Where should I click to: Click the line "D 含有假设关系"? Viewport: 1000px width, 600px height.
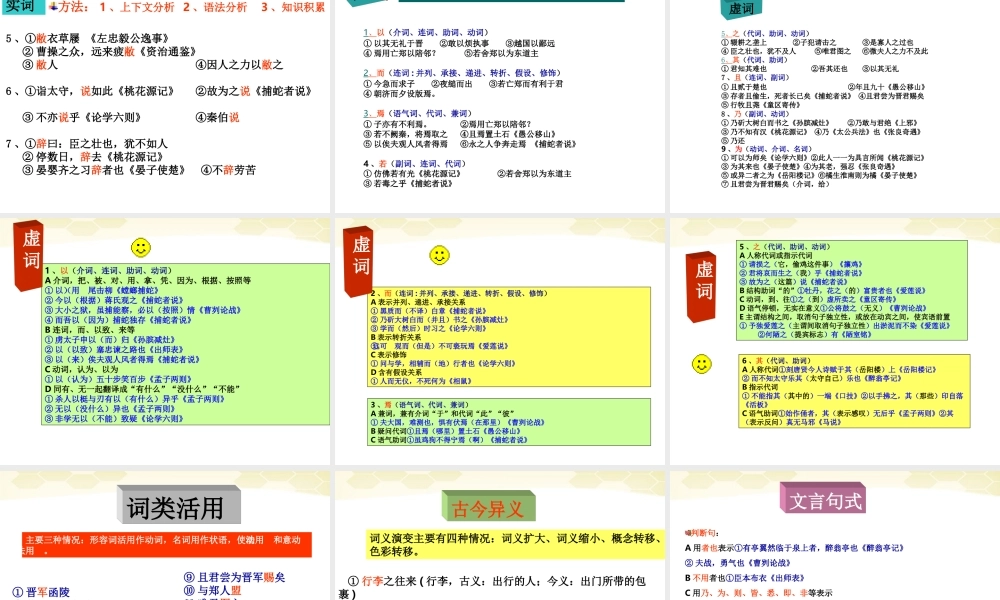tap(396, 372)
